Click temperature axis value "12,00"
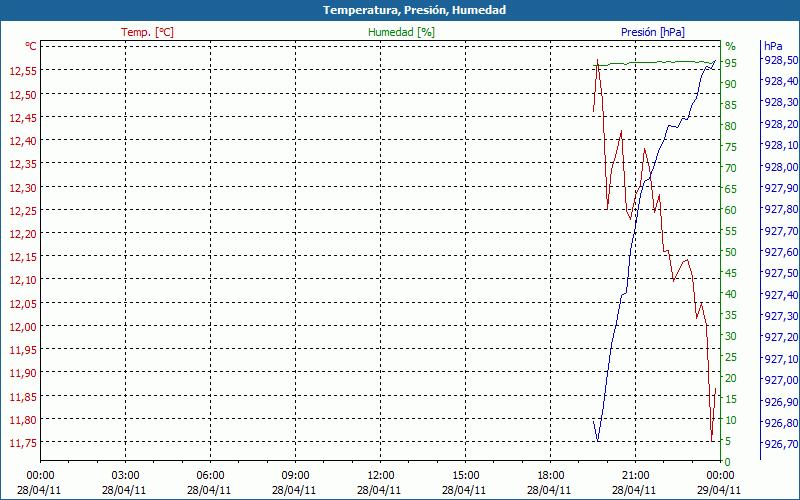The image size is (800, 500). tap(23, 327)
